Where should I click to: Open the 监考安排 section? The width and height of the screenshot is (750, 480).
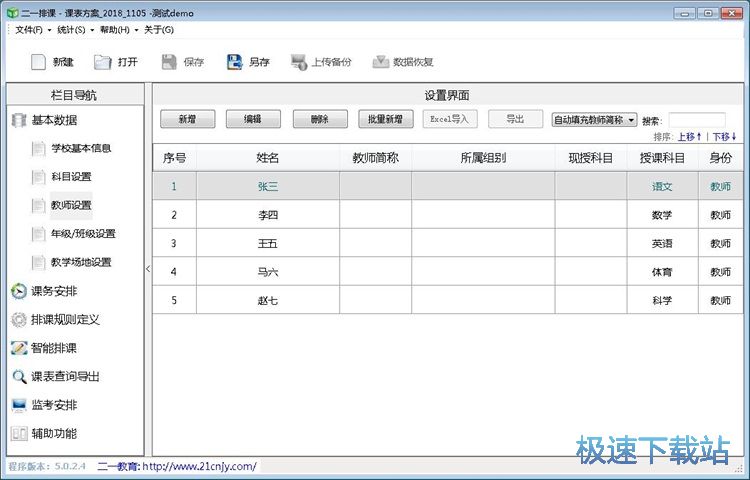coord(54,405)
